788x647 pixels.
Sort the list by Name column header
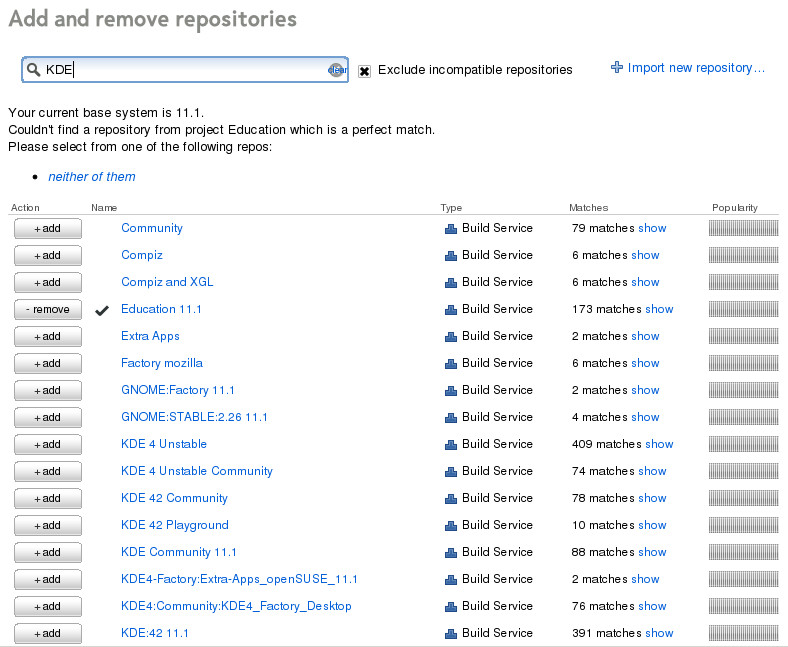coord(104,208)
